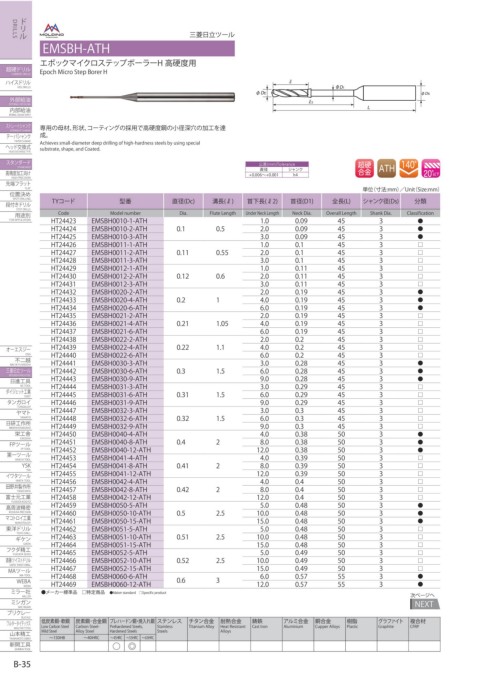This screenshot has height=679, width=480.
Task: Click code HT24432 in the table
Action: (63, 292)
